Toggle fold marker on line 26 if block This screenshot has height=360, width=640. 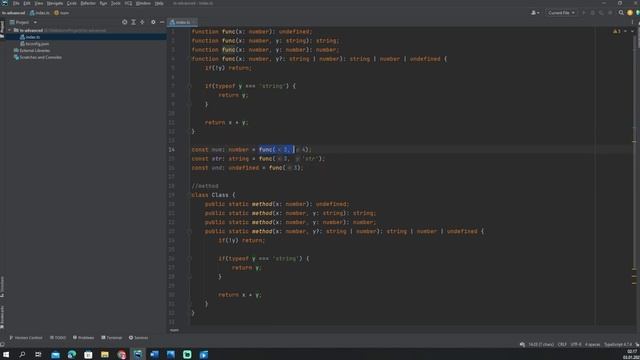pos(189,258)
